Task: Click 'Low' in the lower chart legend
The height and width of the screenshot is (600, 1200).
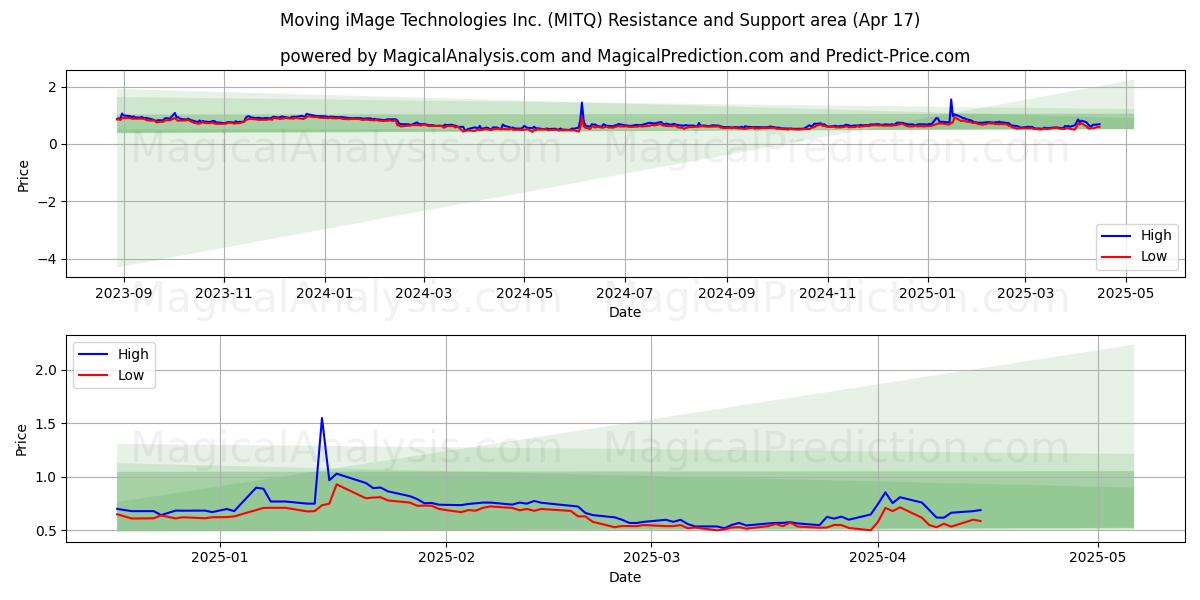Action: click(x=131, y=375)
